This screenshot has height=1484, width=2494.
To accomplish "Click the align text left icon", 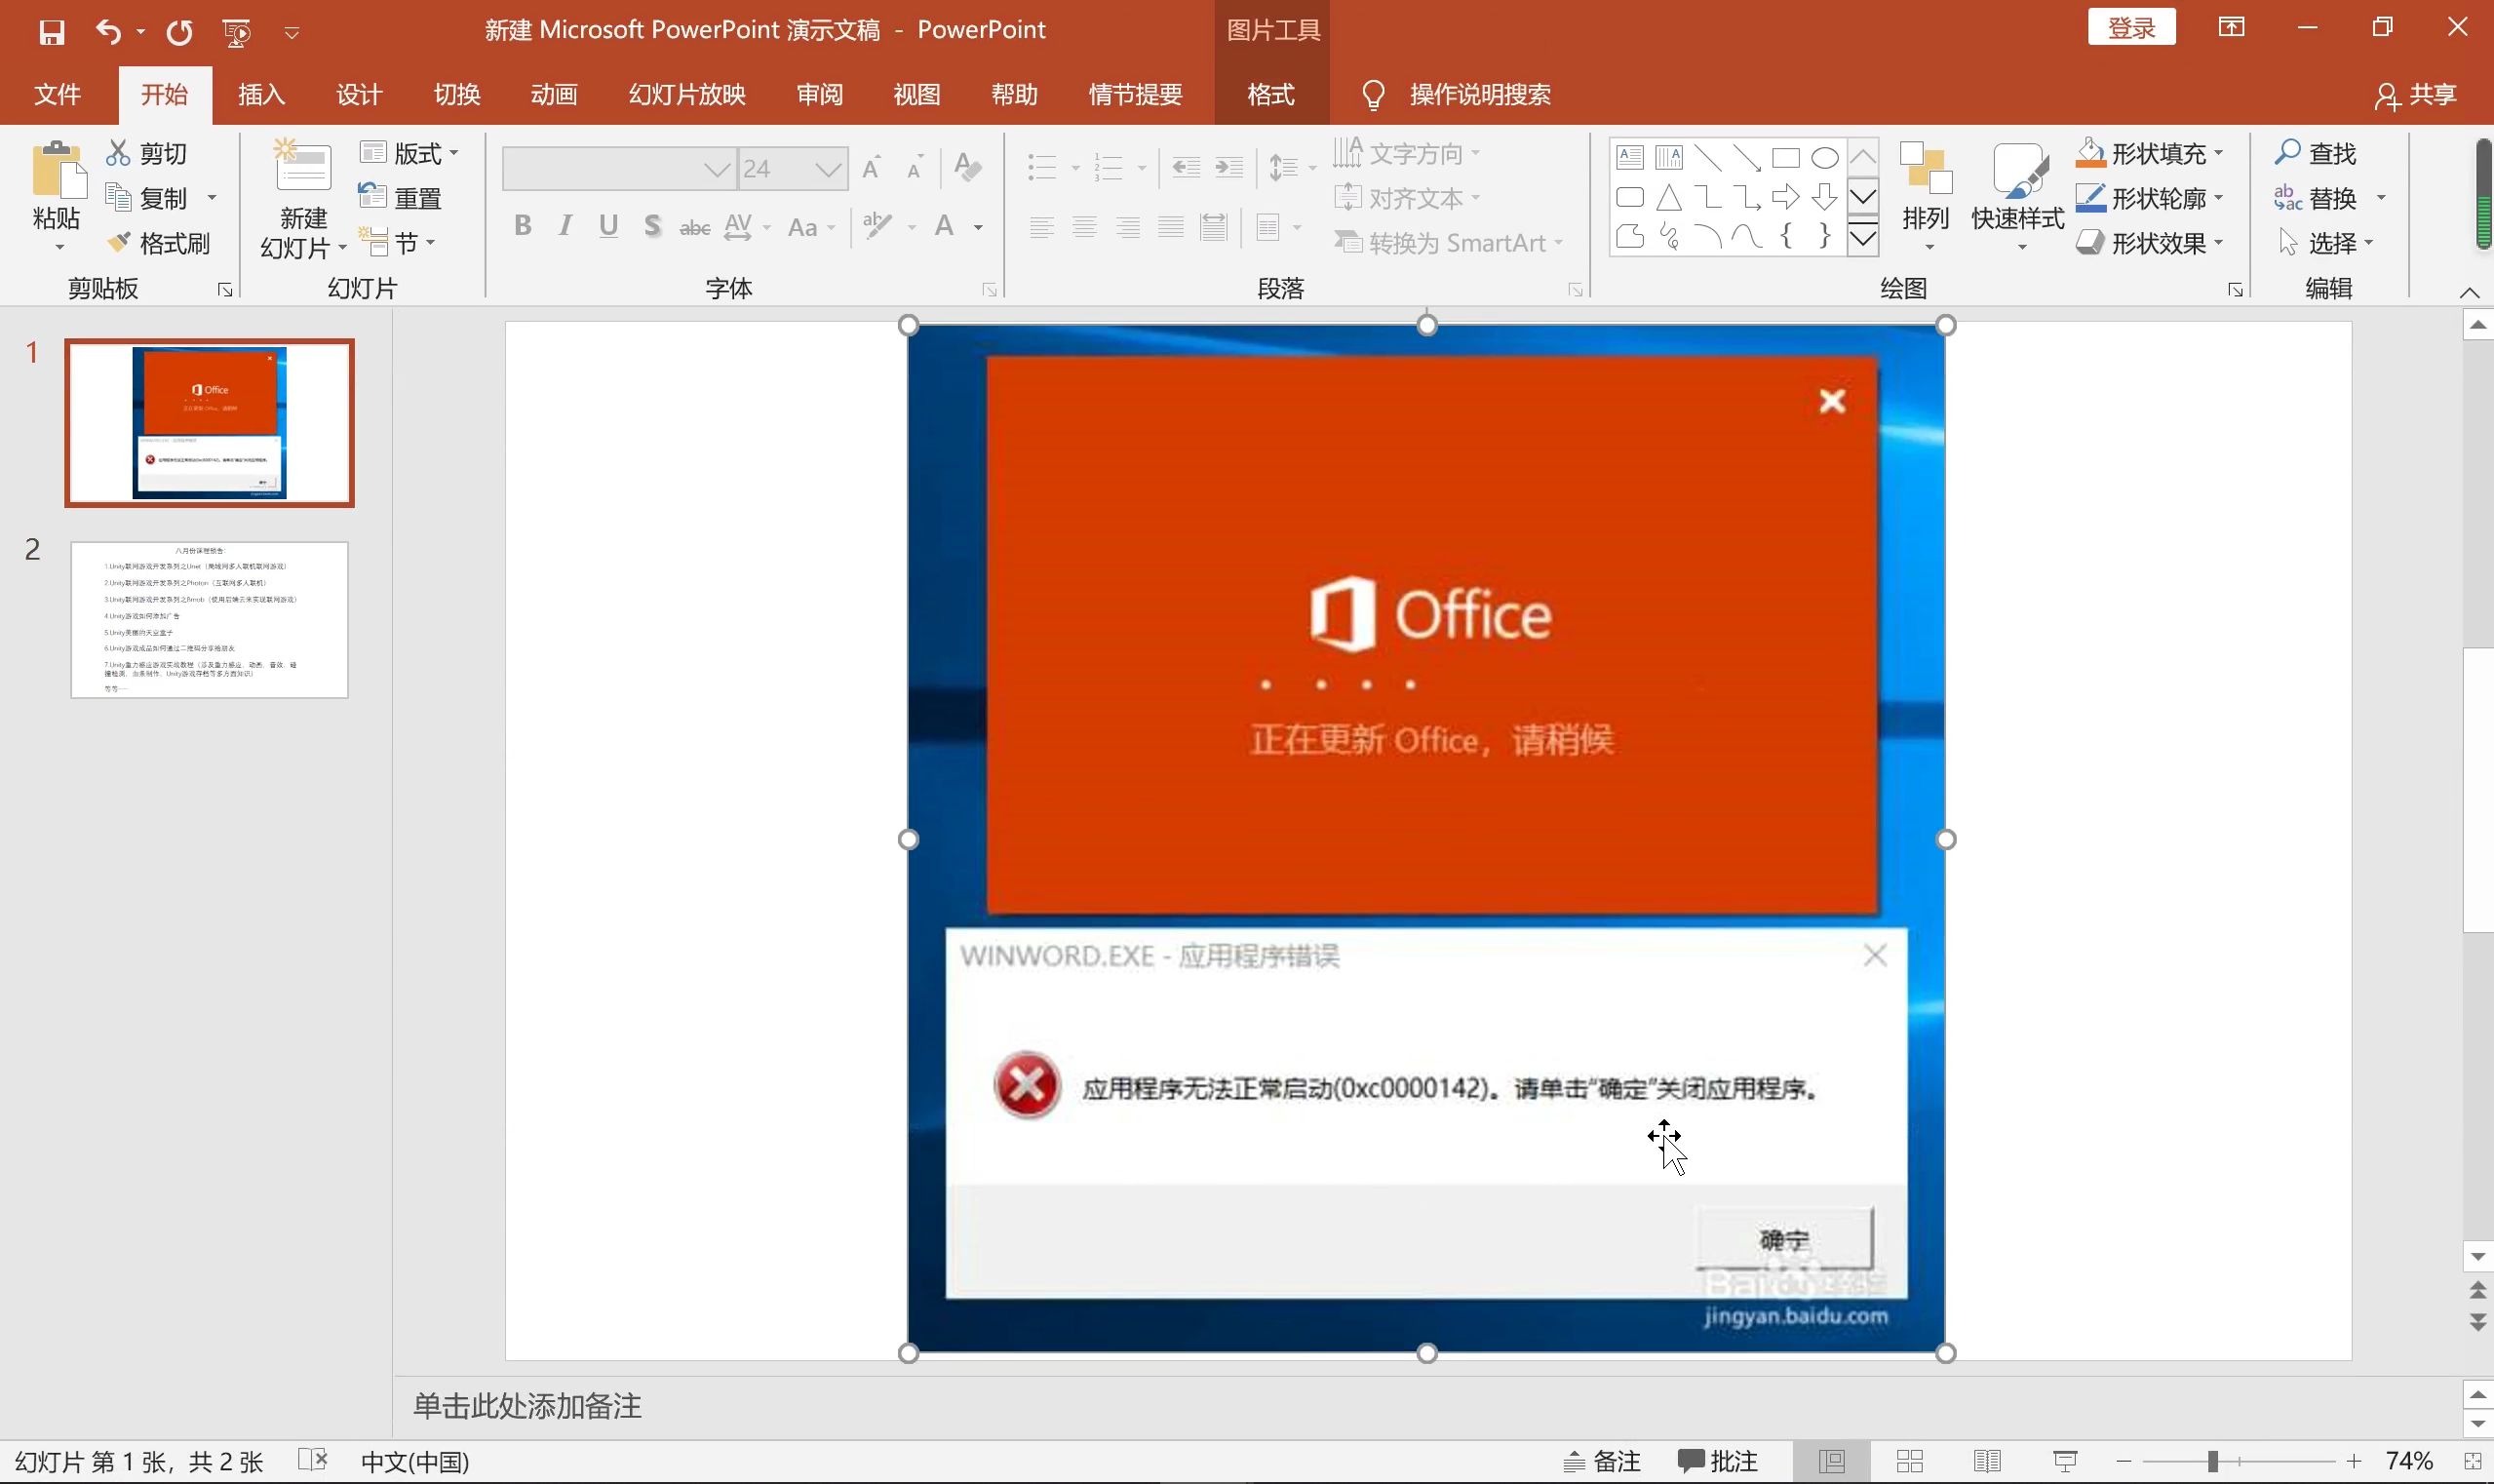I will coord(1041,227).
